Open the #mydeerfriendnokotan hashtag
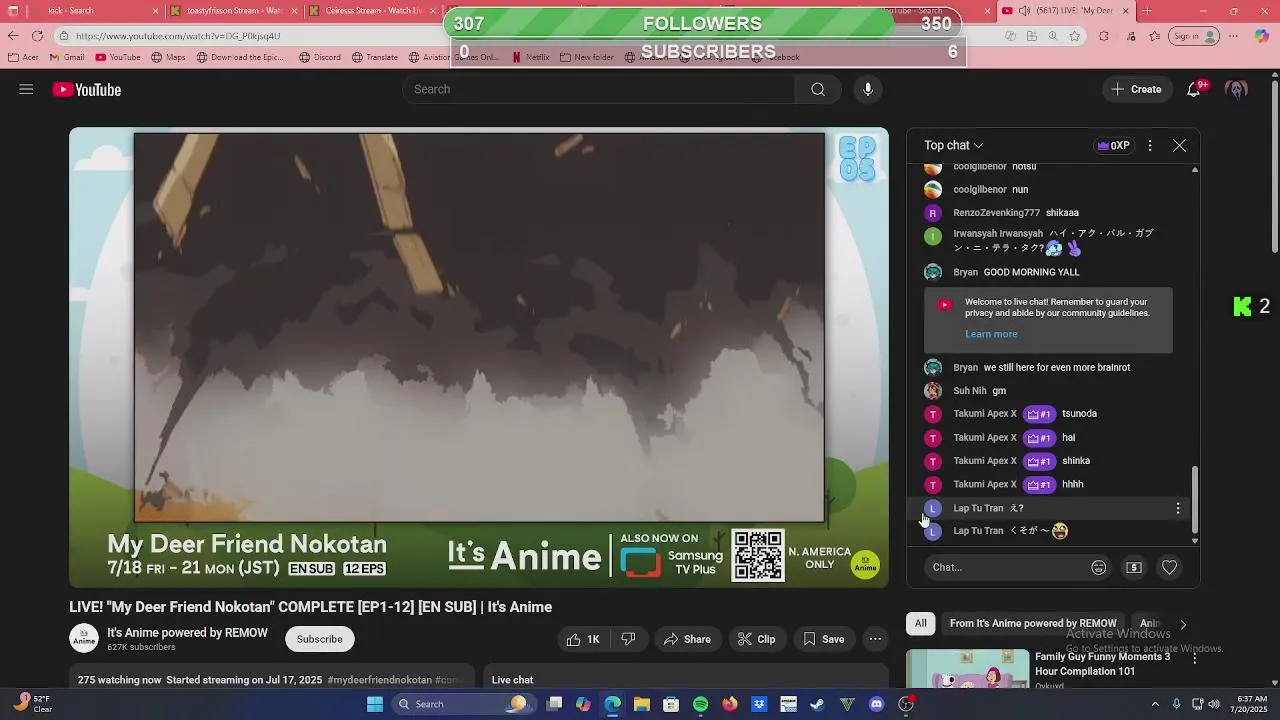The image size is (1280, 720). [380, 680]
